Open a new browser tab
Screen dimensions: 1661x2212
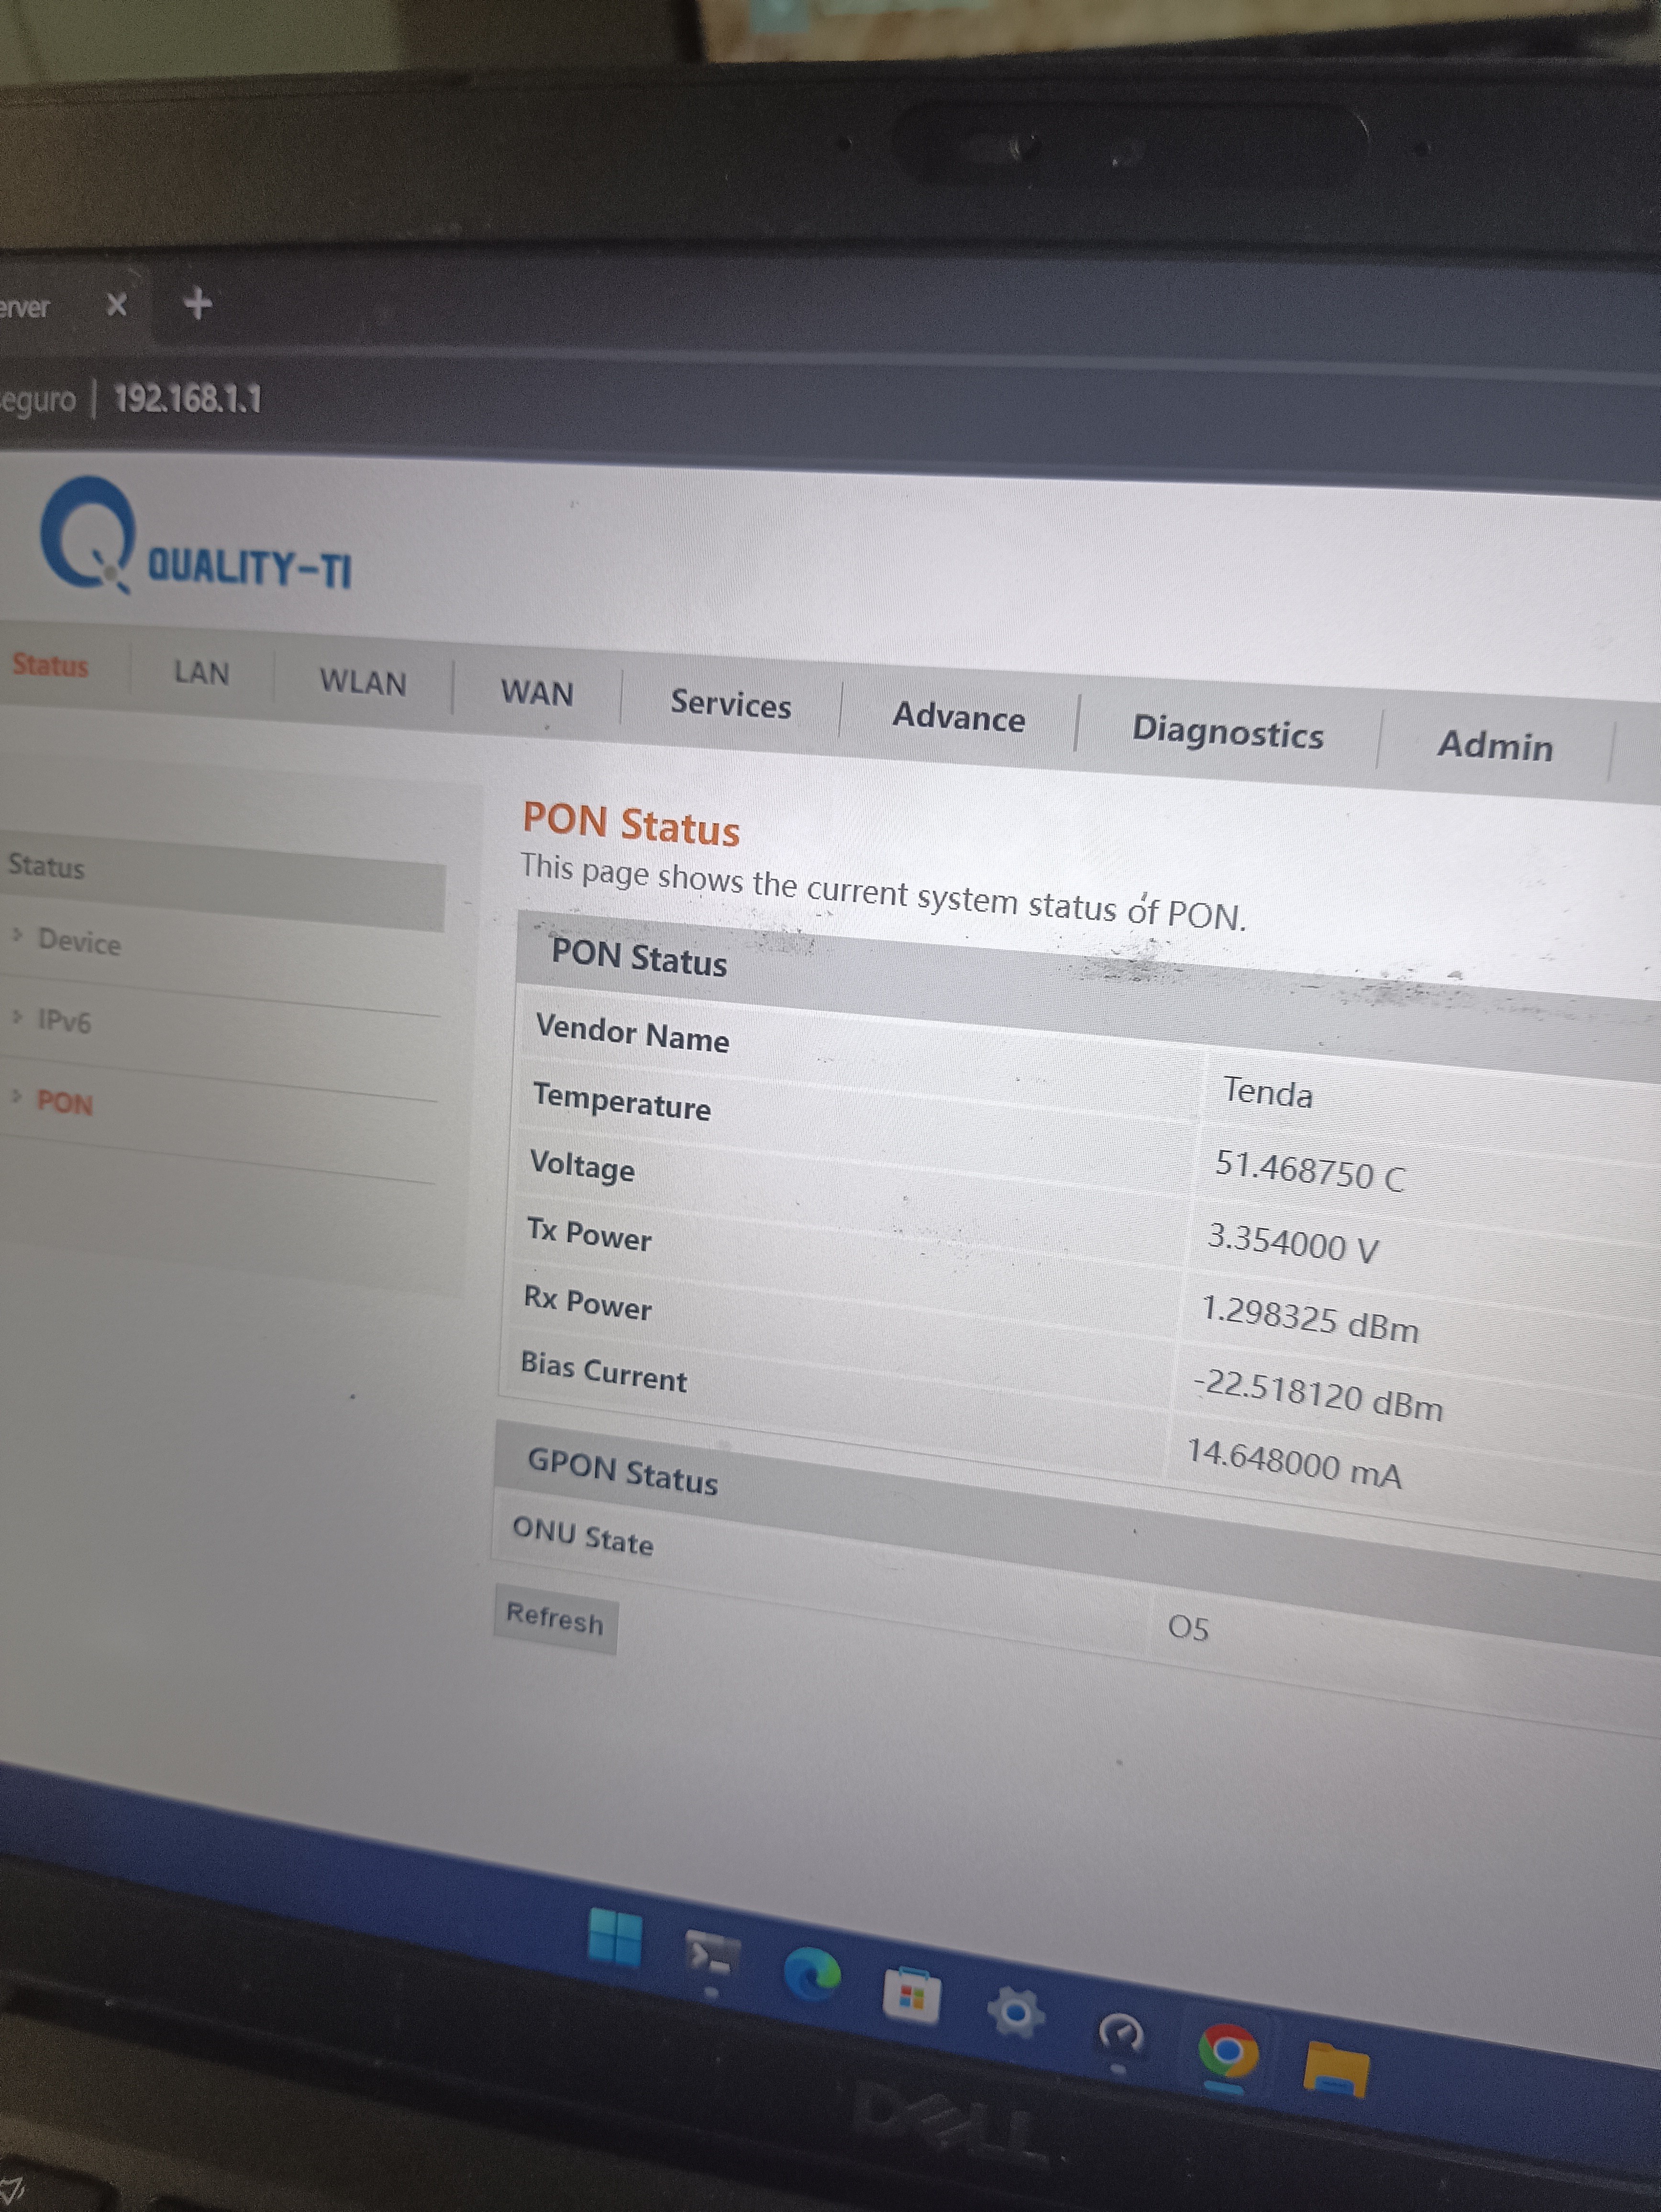pos(198,303)
